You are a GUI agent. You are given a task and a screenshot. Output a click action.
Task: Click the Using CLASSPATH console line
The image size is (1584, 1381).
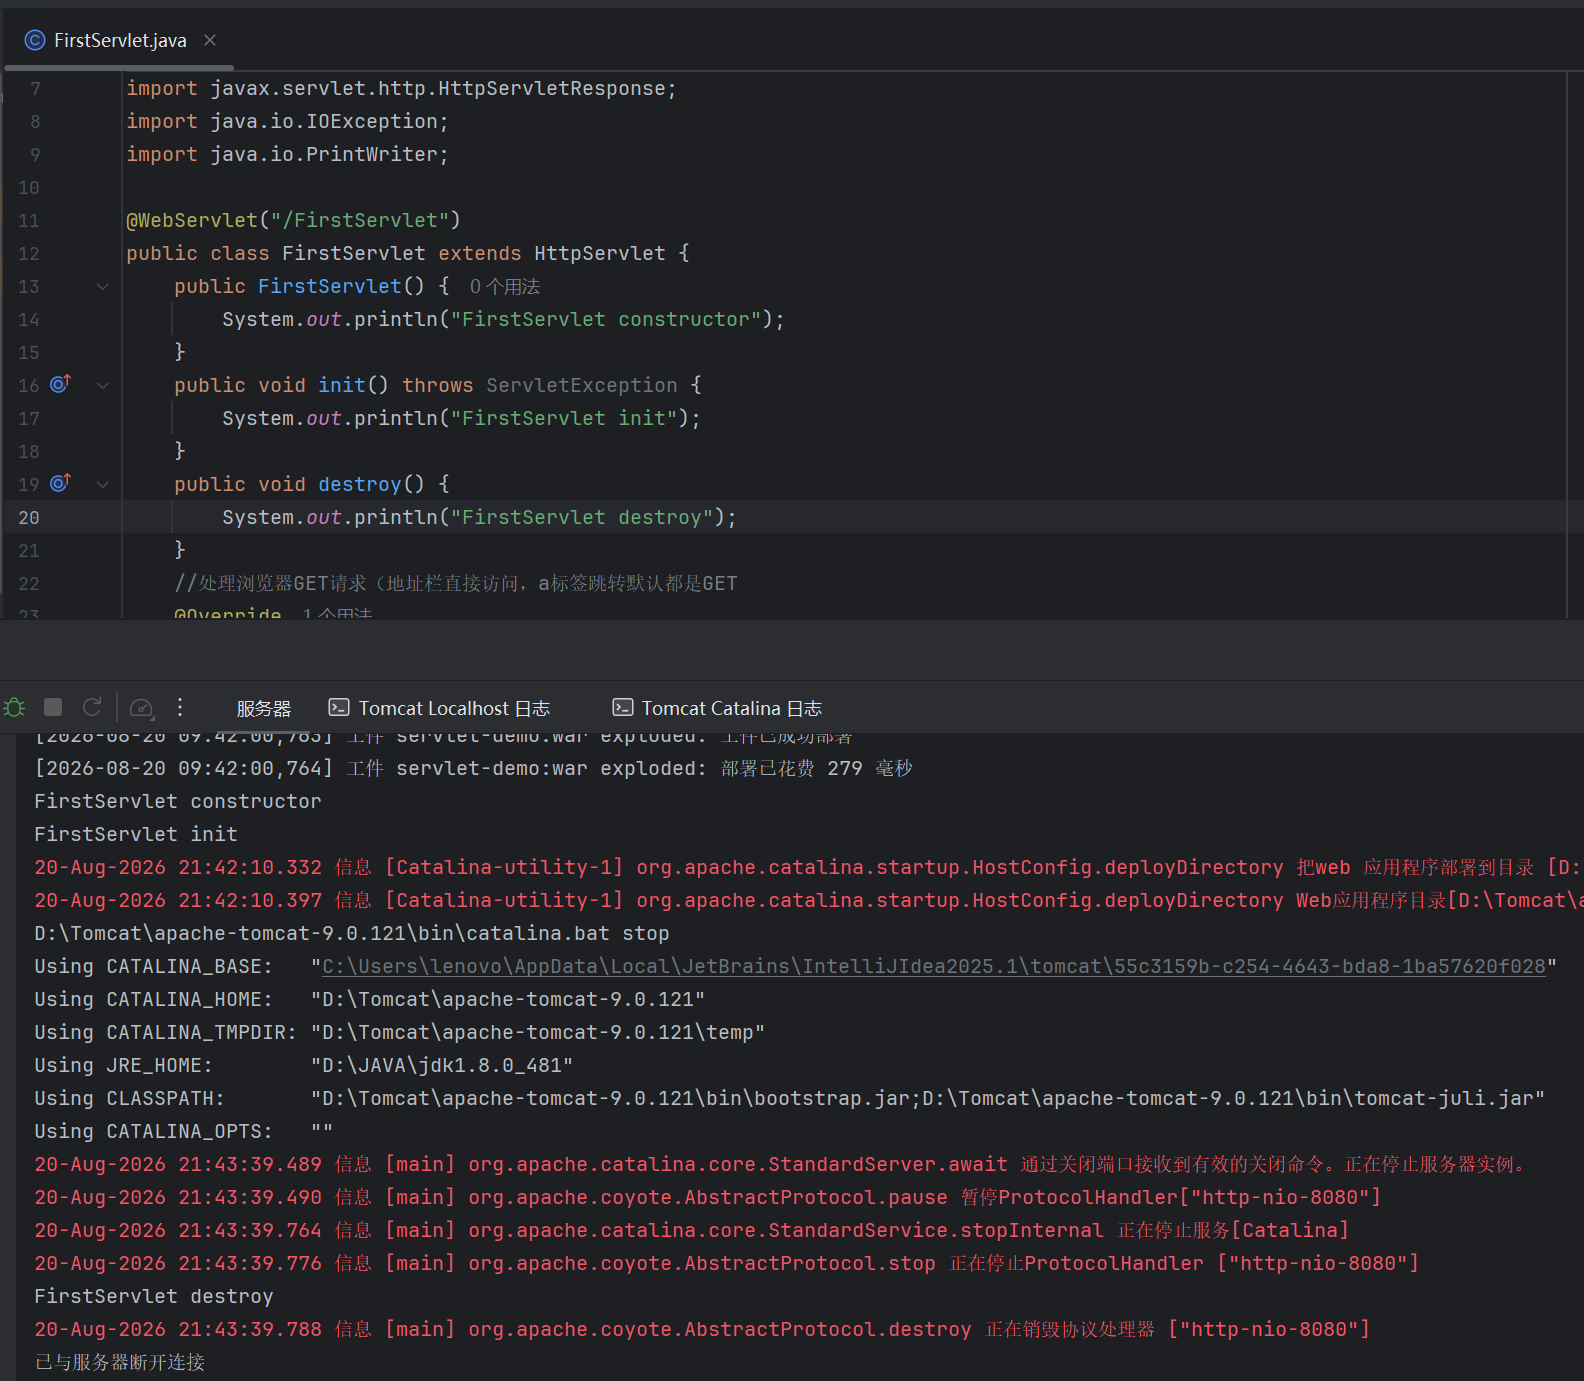(x=790, y=1098)
